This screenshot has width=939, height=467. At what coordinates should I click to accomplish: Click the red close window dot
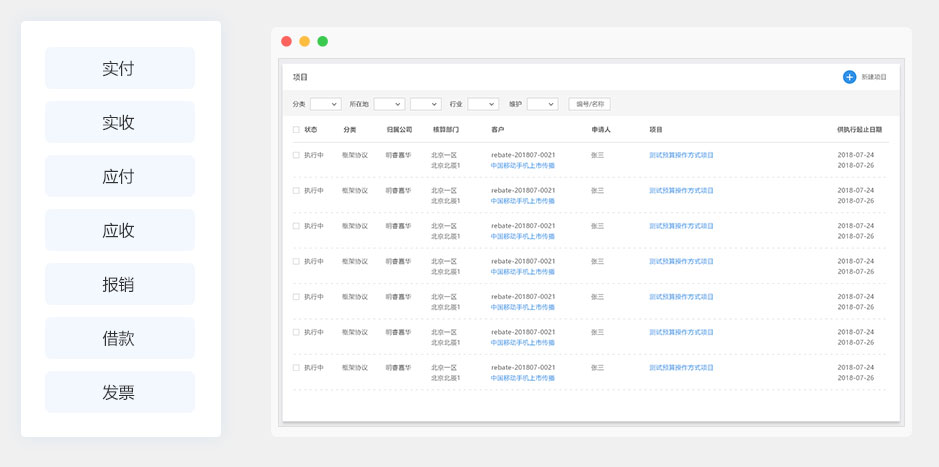pos(286,41)
